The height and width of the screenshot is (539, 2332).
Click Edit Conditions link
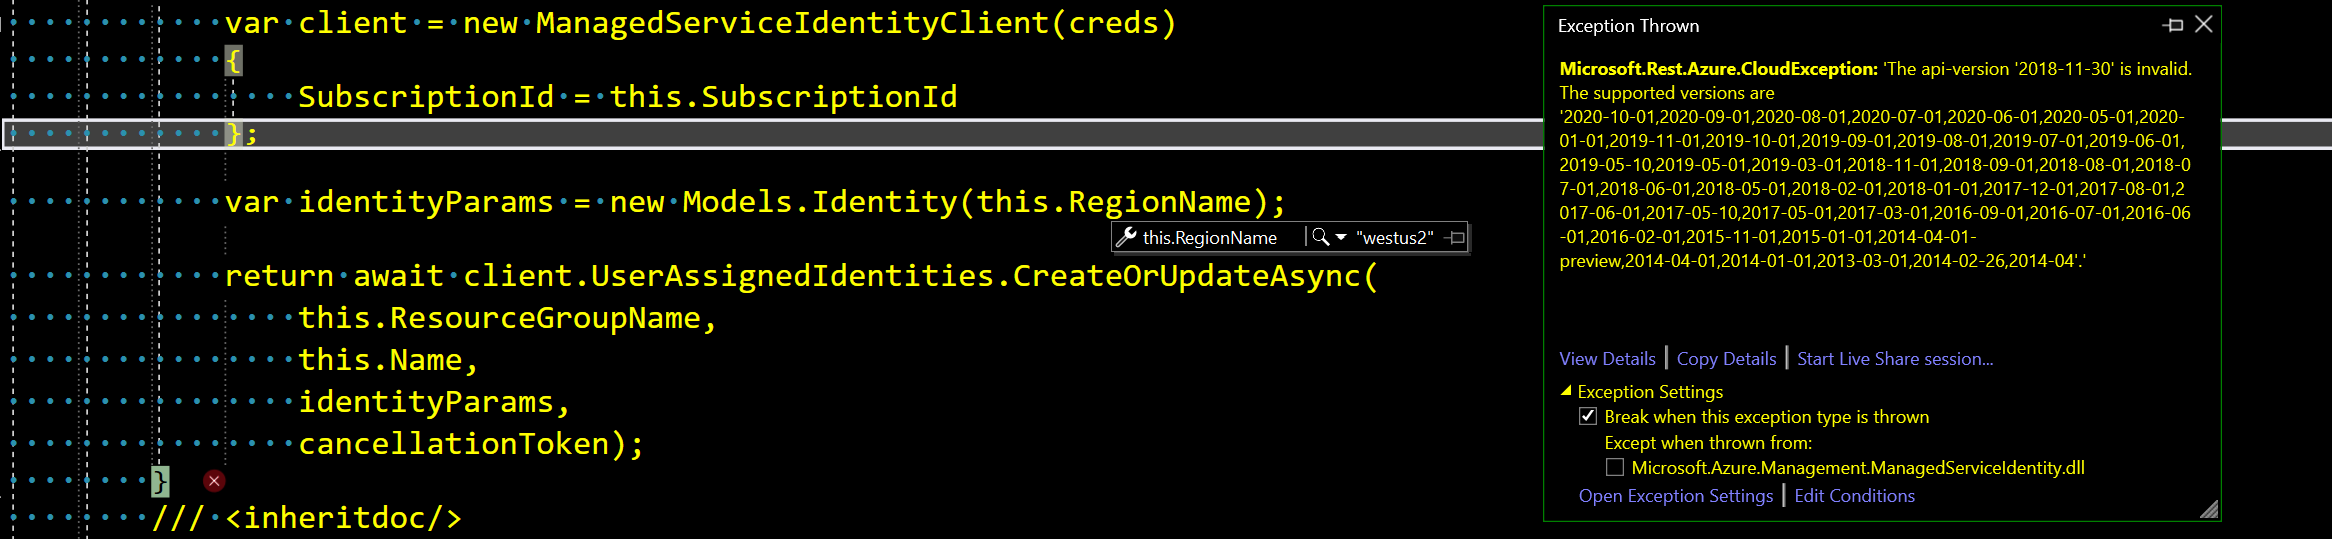[1854, 495]
